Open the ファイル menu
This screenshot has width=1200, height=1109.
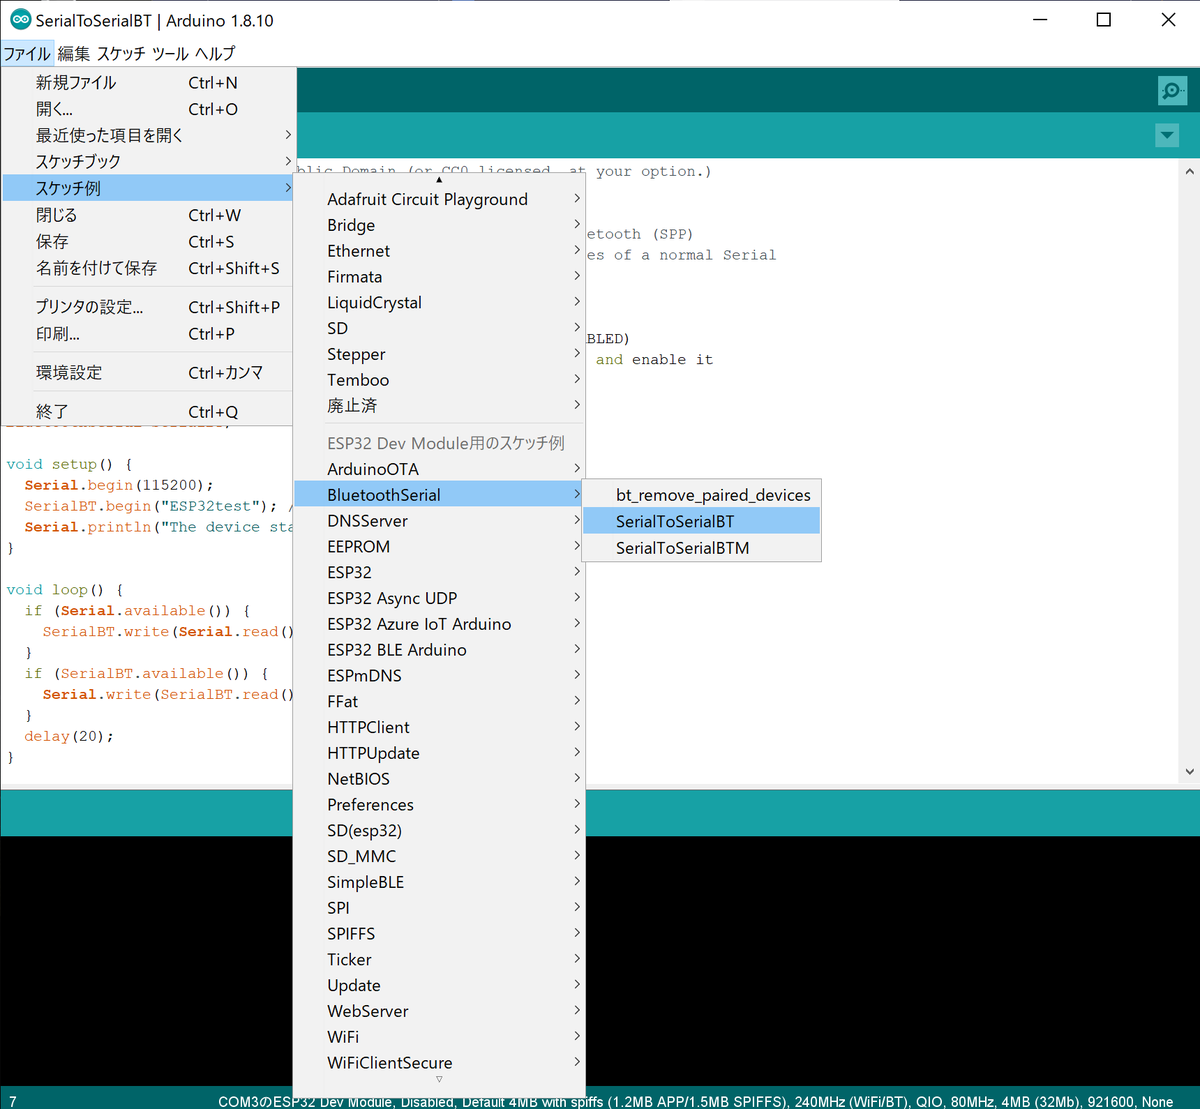[26, 53]
